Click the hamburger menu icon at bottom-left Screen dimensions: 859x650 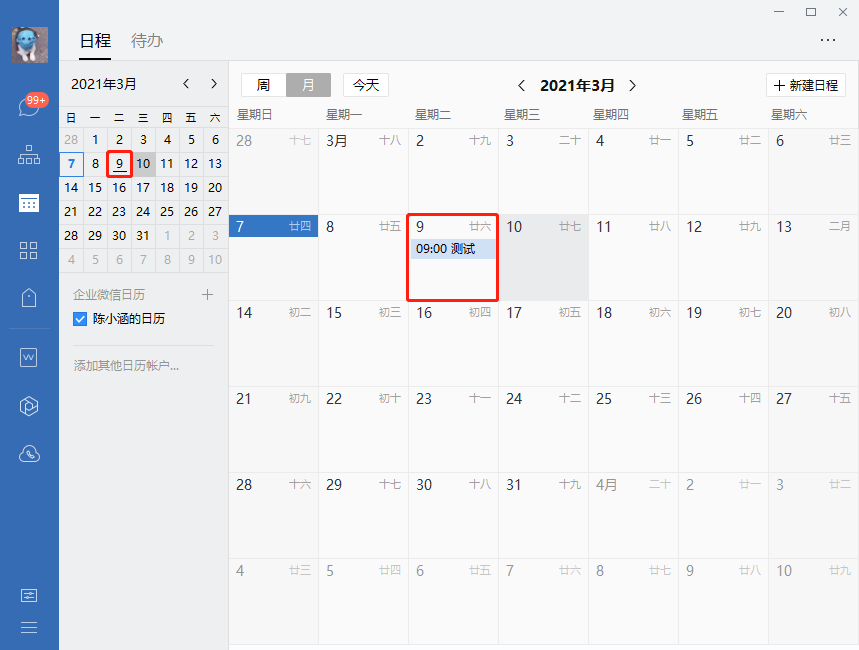click(29, 627)
